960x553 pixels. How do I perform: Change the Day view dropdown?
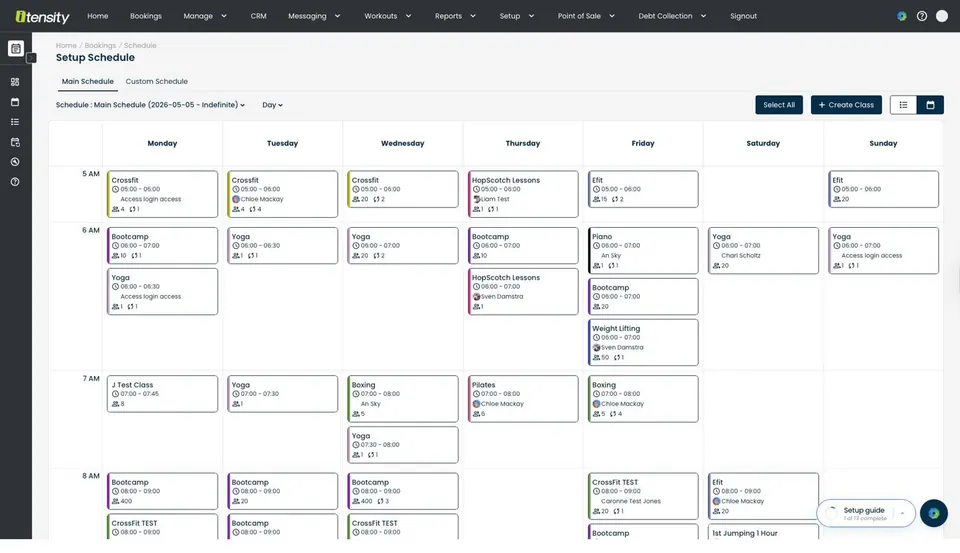click(x=272, y=105)
